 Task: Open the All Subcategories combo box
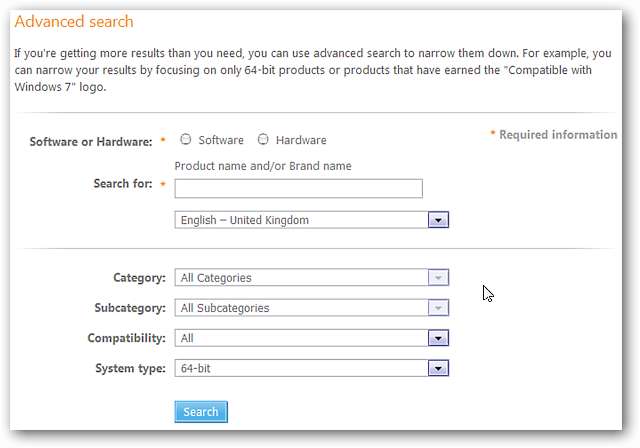[300, 308]
